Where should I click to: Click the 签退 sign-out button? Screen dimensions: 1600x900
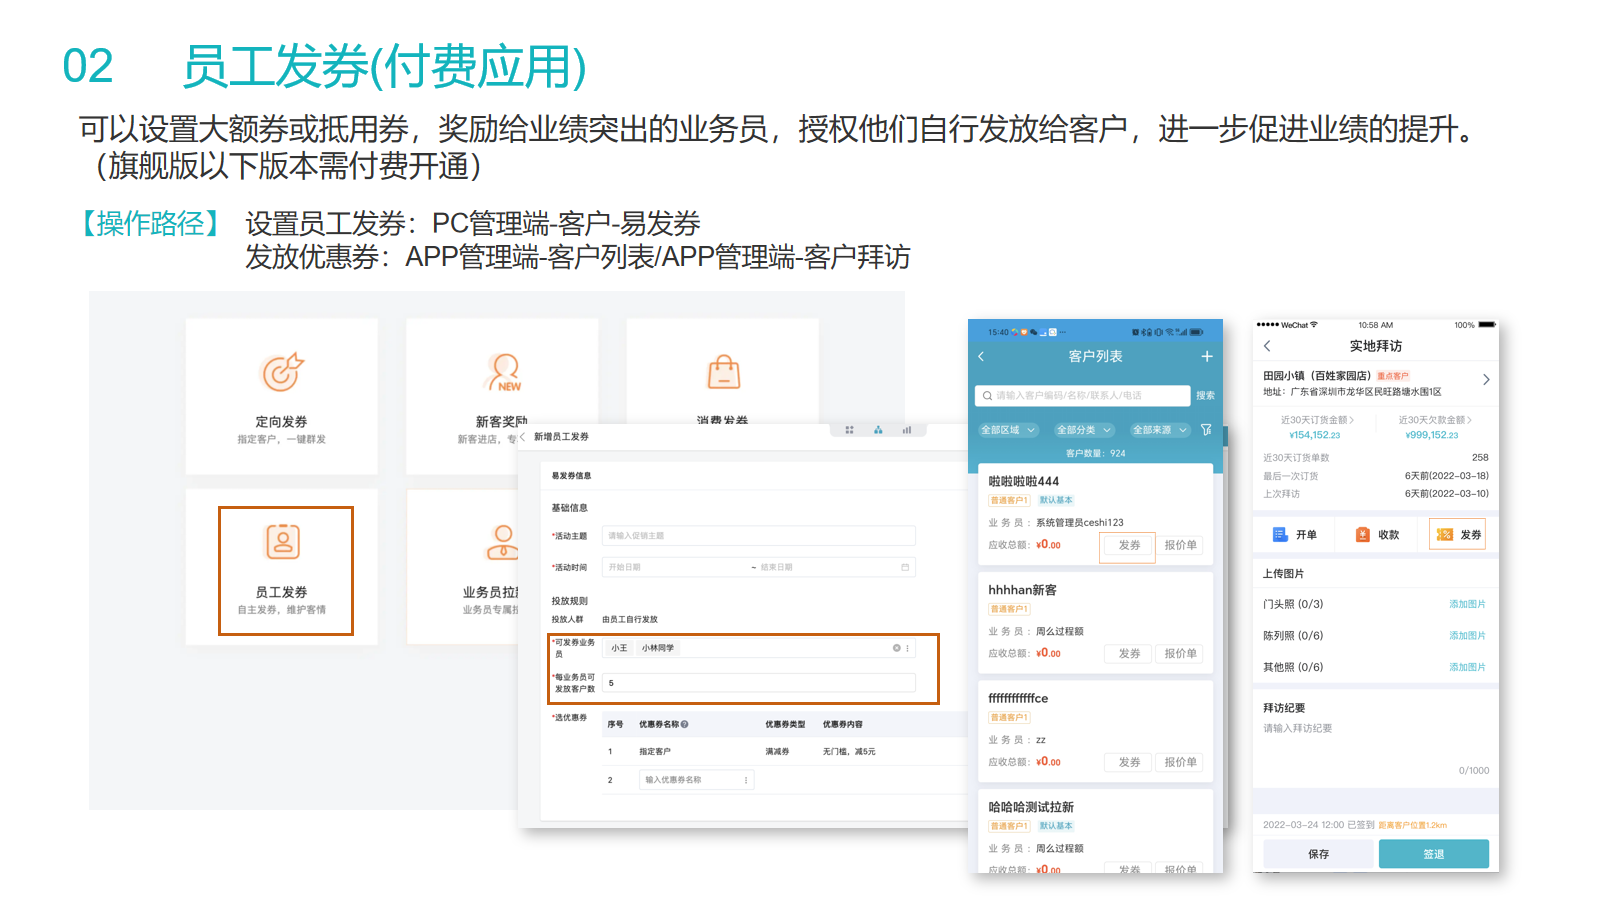click(1434, 854)
